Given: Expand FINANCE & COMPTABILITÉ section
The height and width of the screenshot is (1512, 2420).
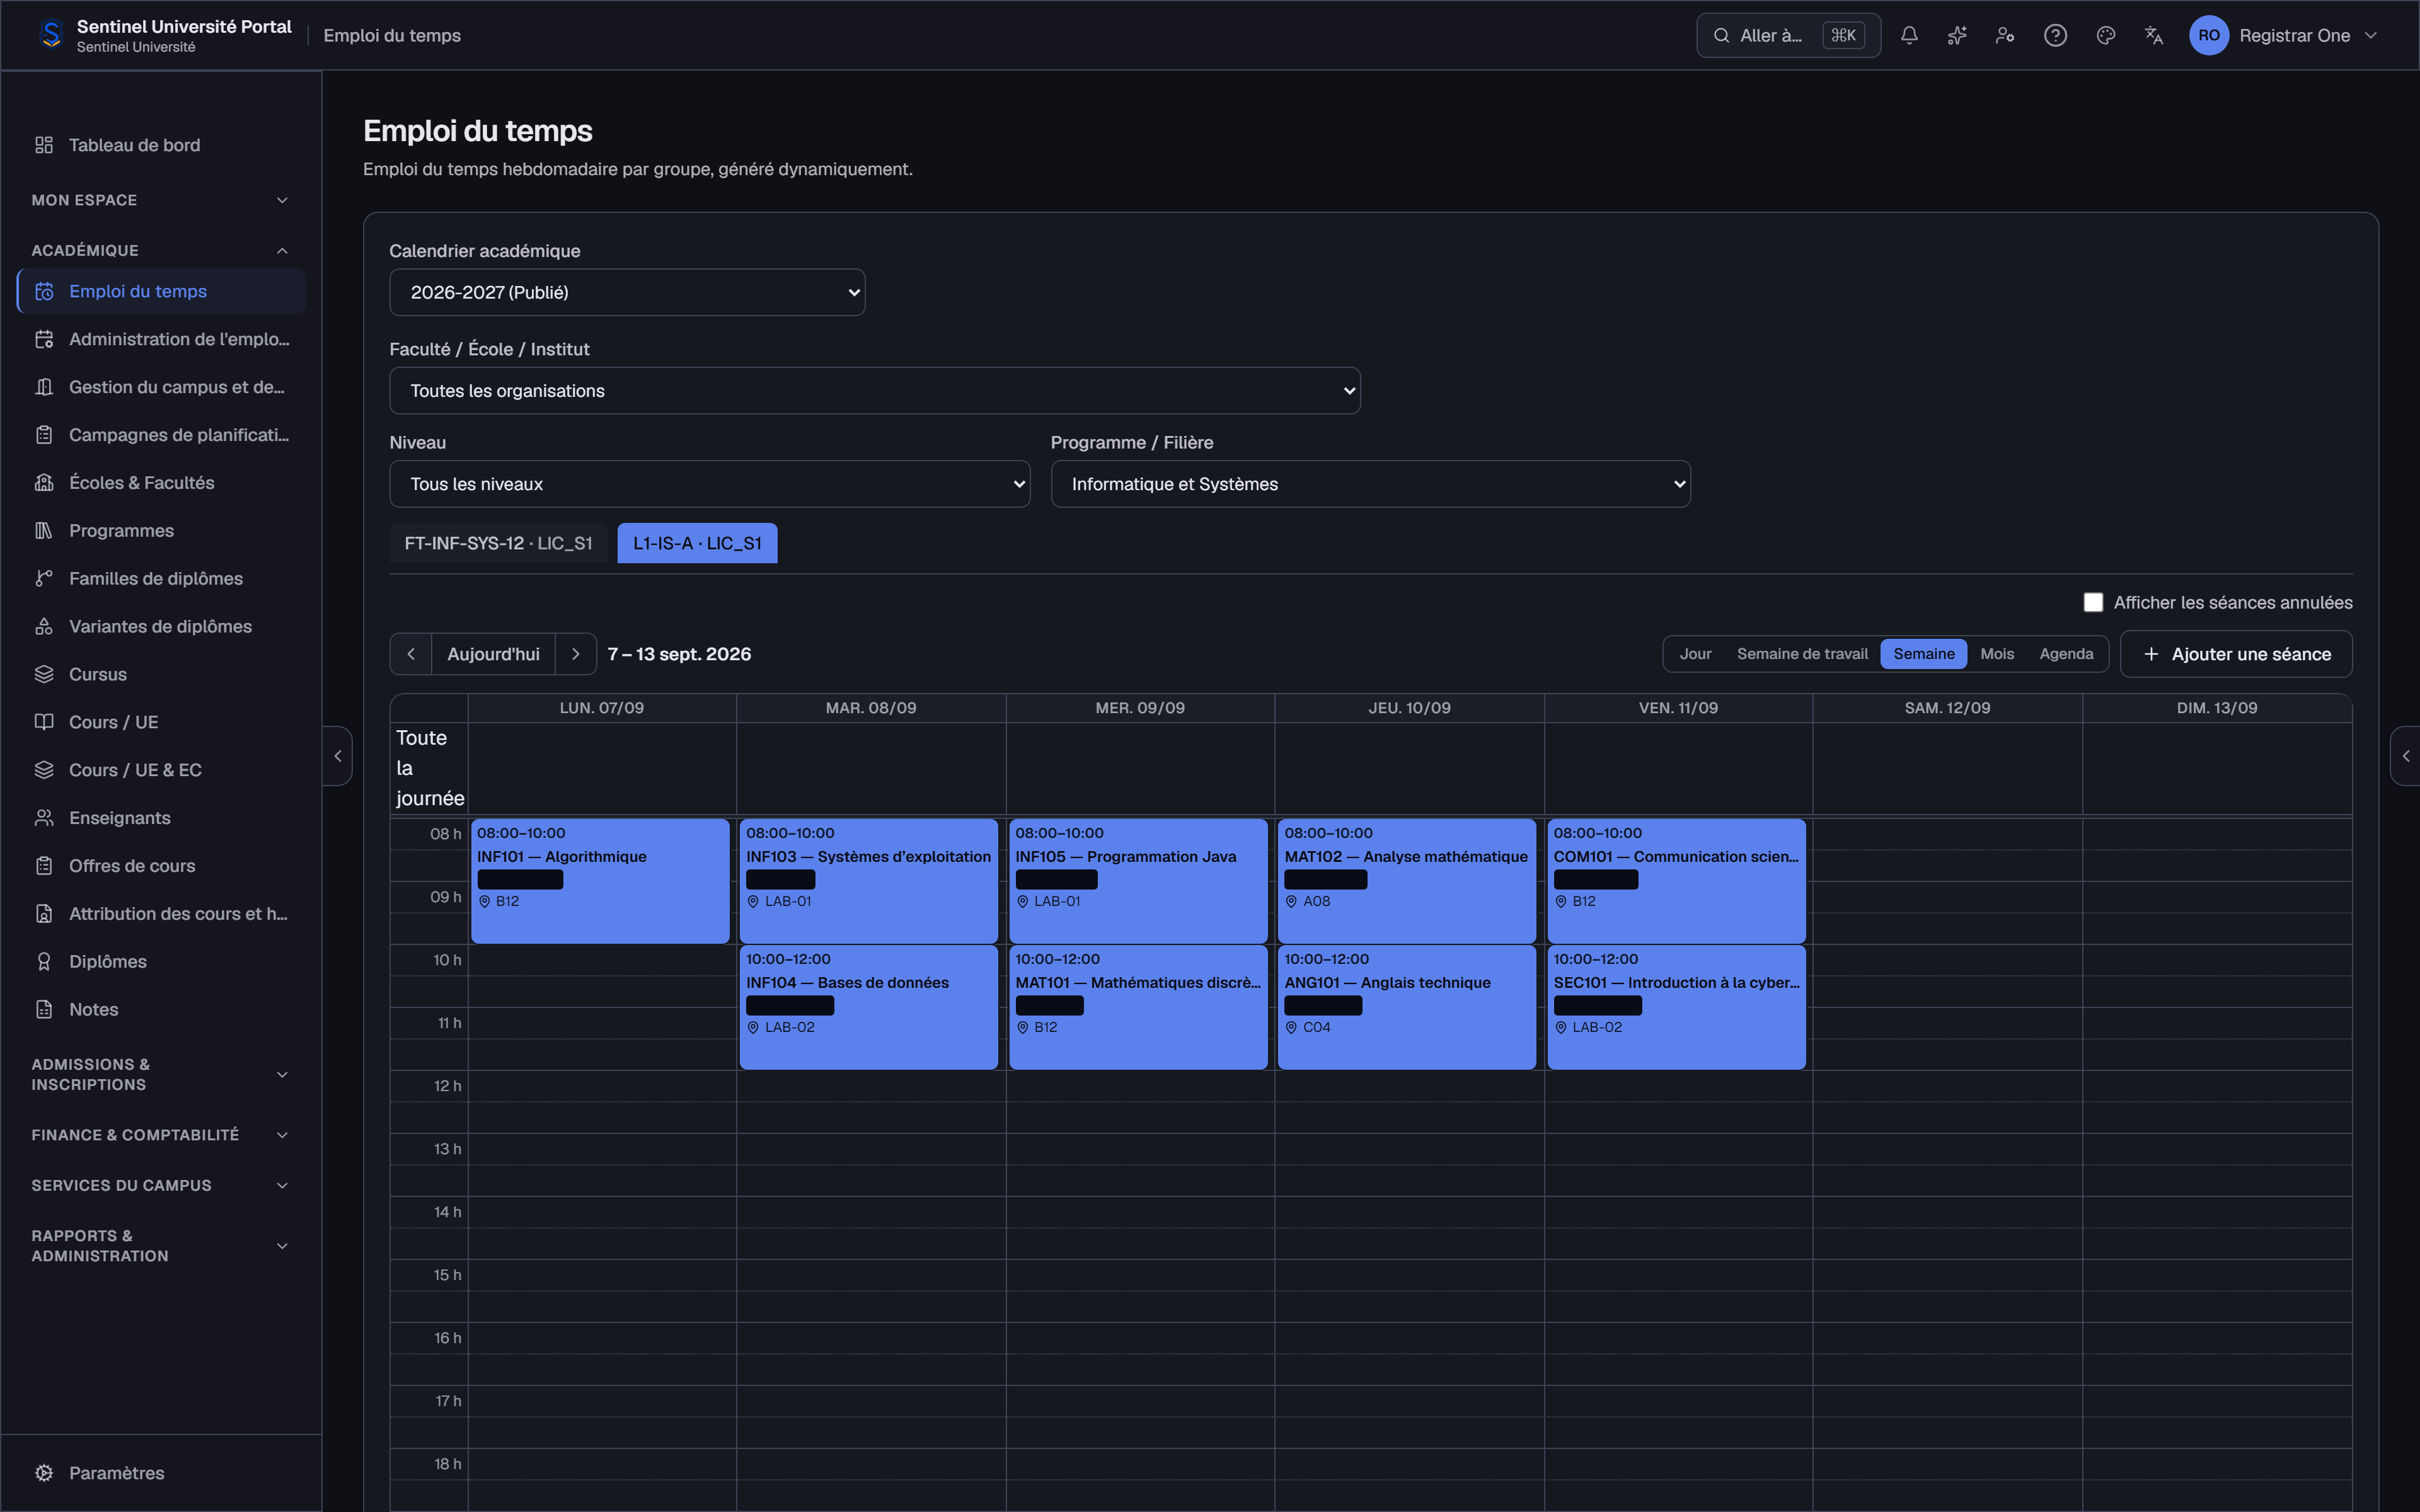Looking at the screenshot, I should click(161, 1135).
